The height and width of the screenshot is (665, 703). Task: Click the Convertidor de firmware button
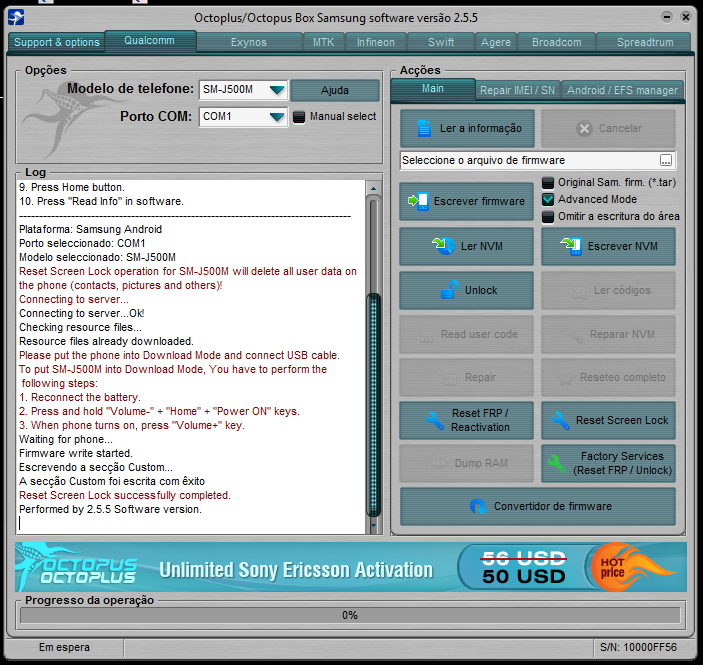538,507
